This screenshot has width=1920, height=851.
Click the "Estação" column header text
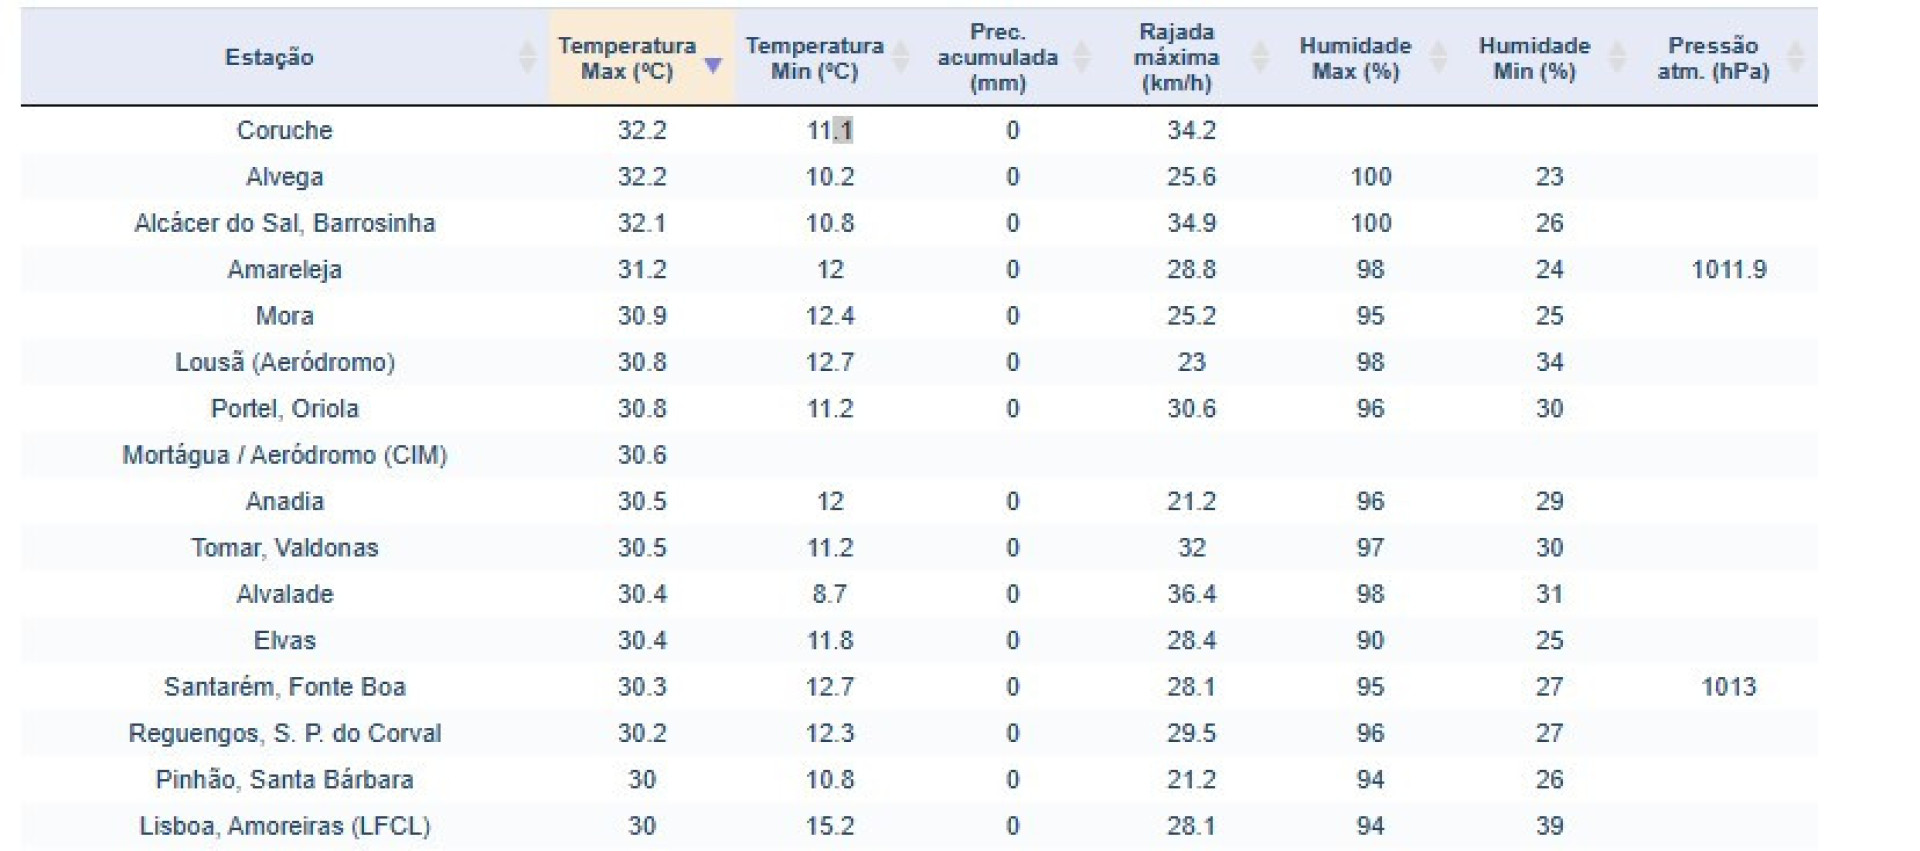[269, 57]
